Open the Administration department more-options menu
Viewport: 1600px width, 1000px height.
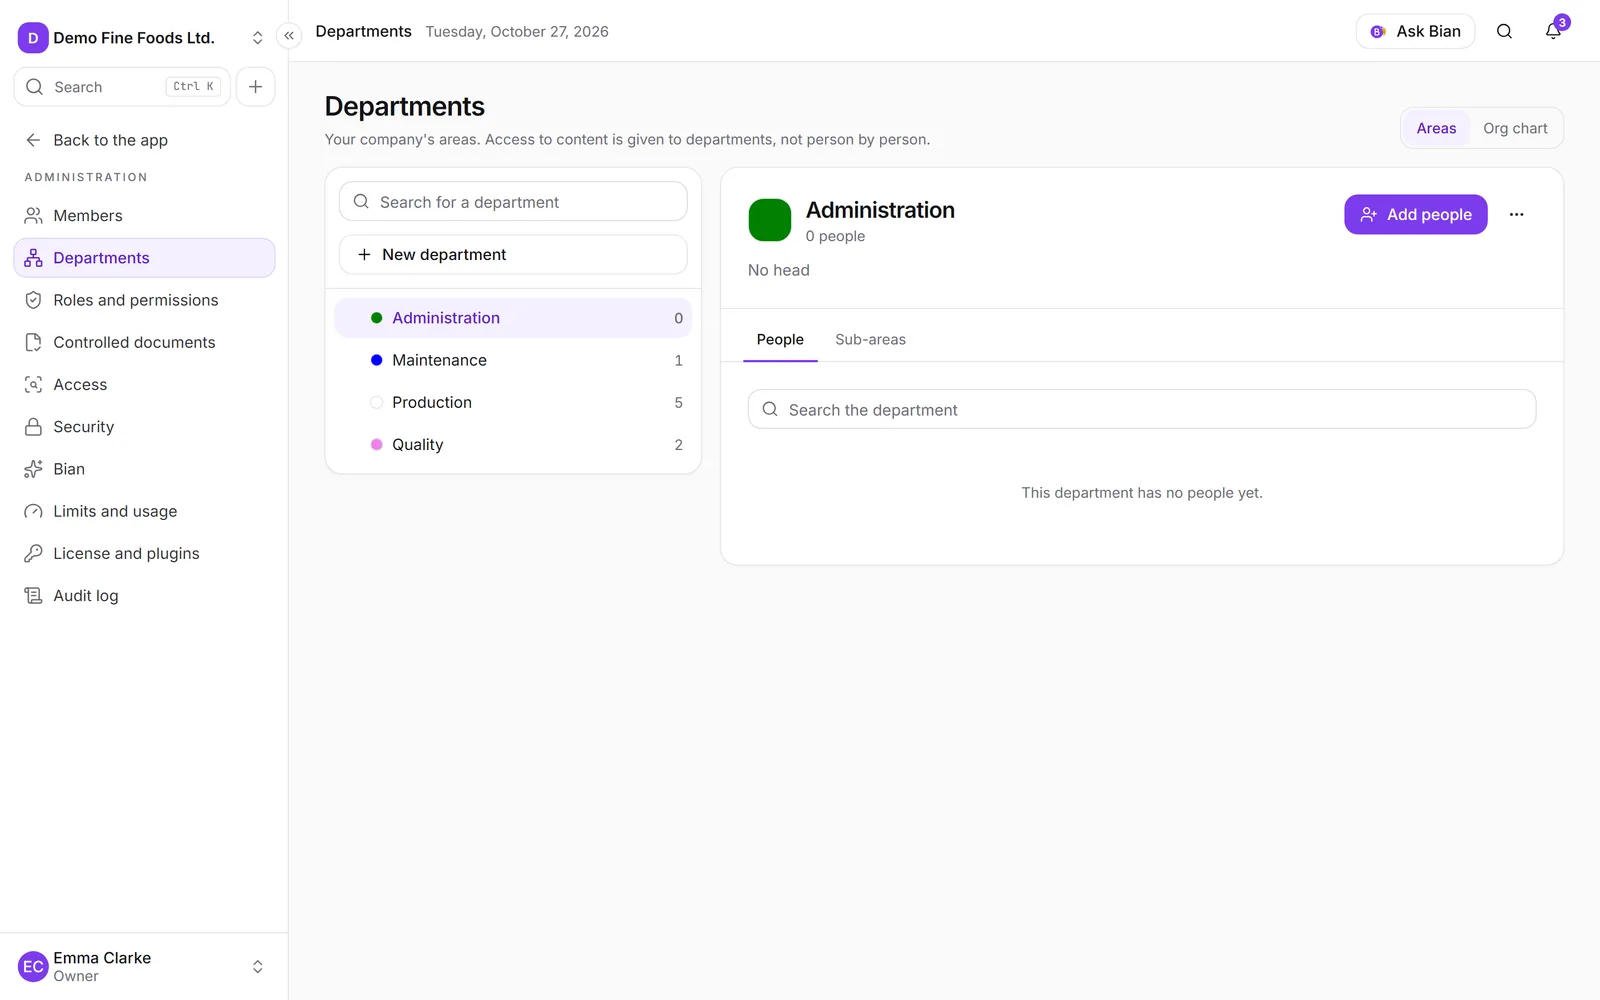(x=1516, y=214)
